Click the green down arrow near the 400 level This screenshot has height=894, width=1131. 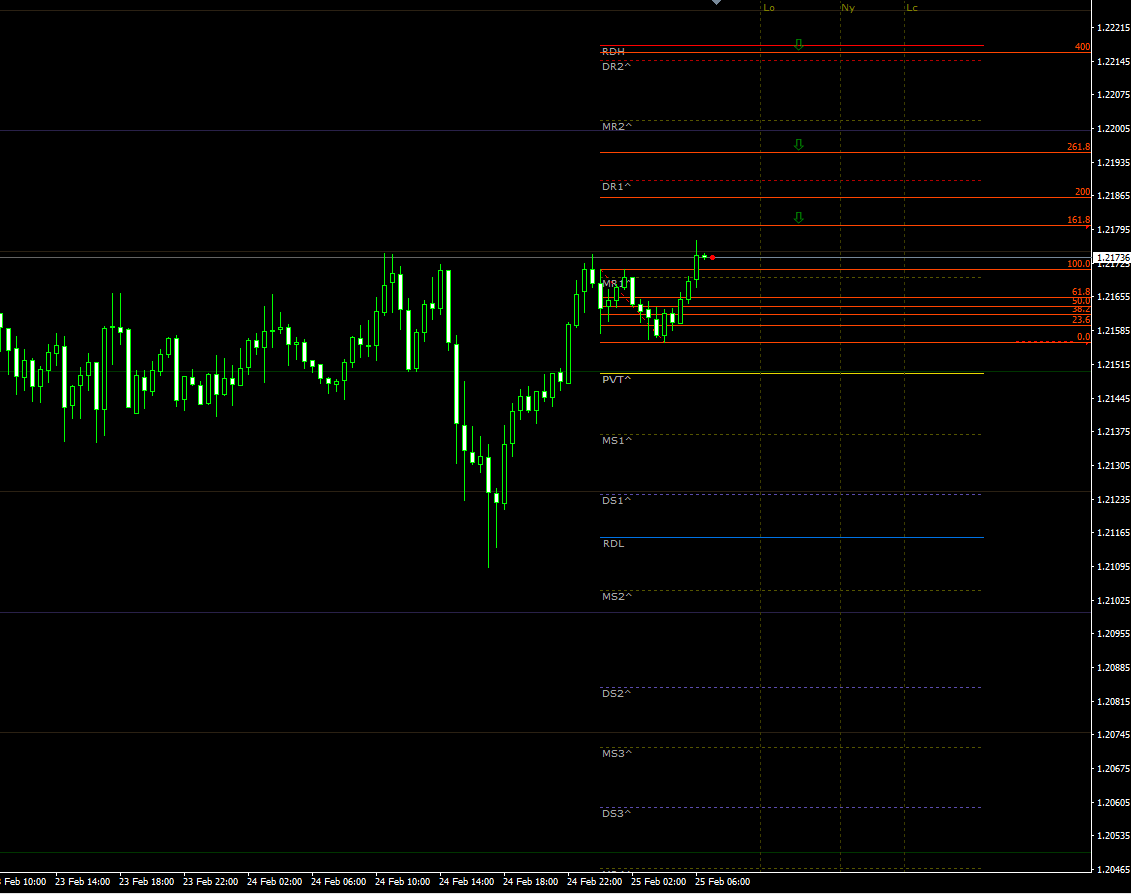pos(798,45)
